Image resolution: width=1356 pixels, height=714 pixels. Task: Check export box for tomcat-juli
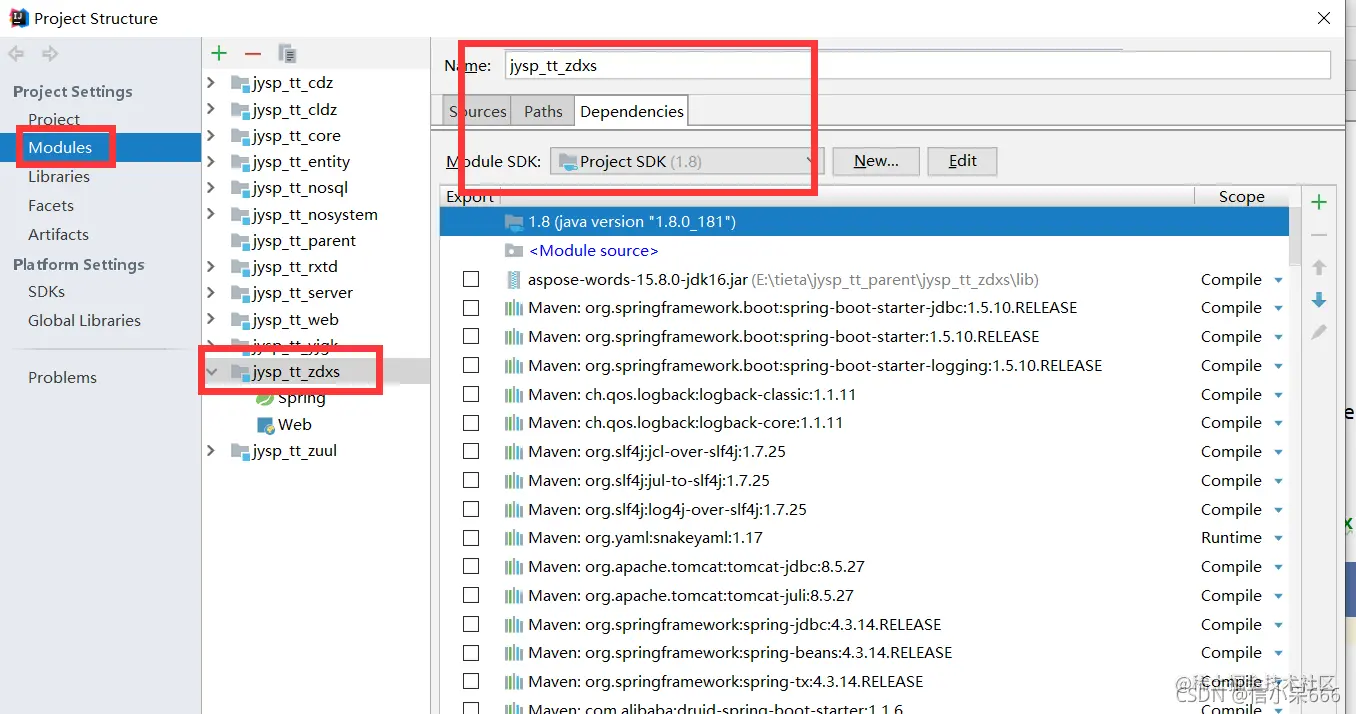tap(471, 596)
